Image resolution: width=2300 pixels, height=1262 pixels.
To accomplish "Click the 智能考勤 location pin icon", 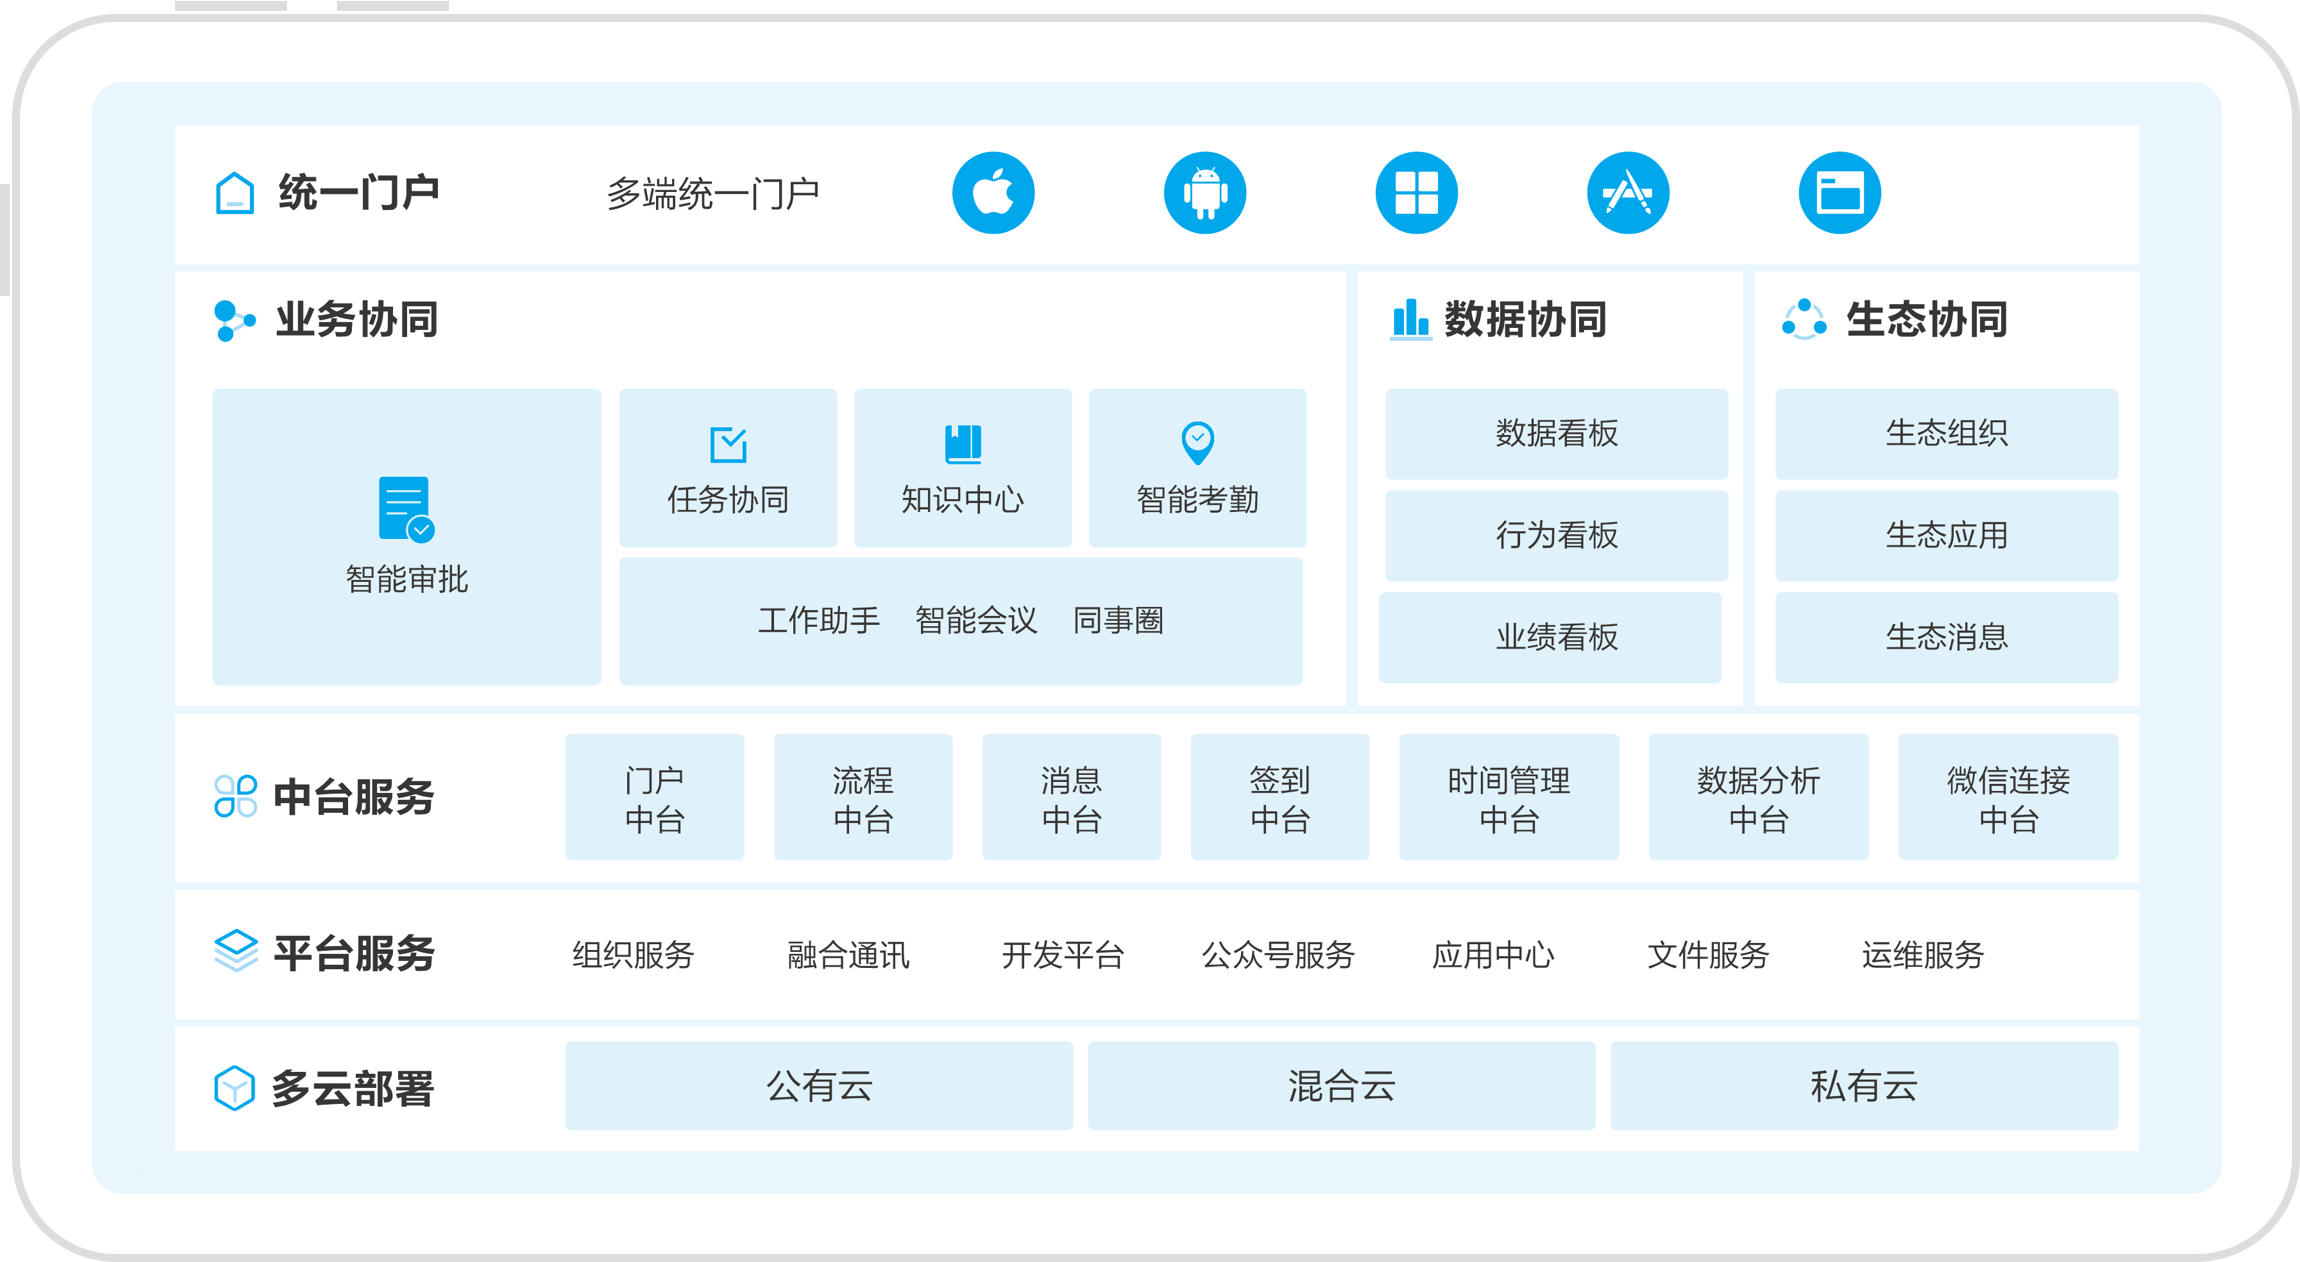I will [x=1197, y=441].
